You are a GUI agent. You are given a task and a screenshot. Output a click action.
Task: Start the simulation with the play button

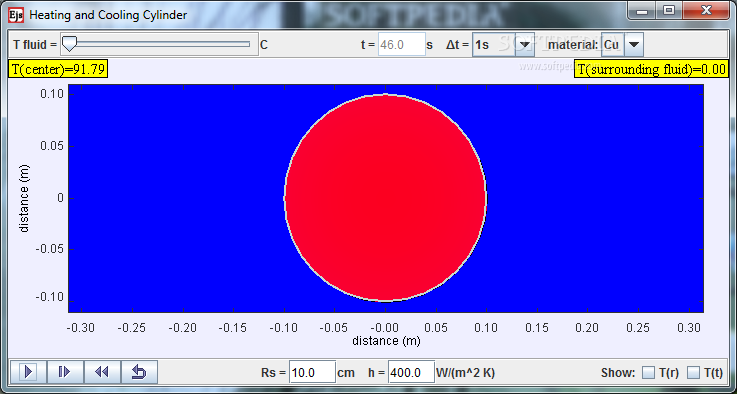(x=28, y=372)
